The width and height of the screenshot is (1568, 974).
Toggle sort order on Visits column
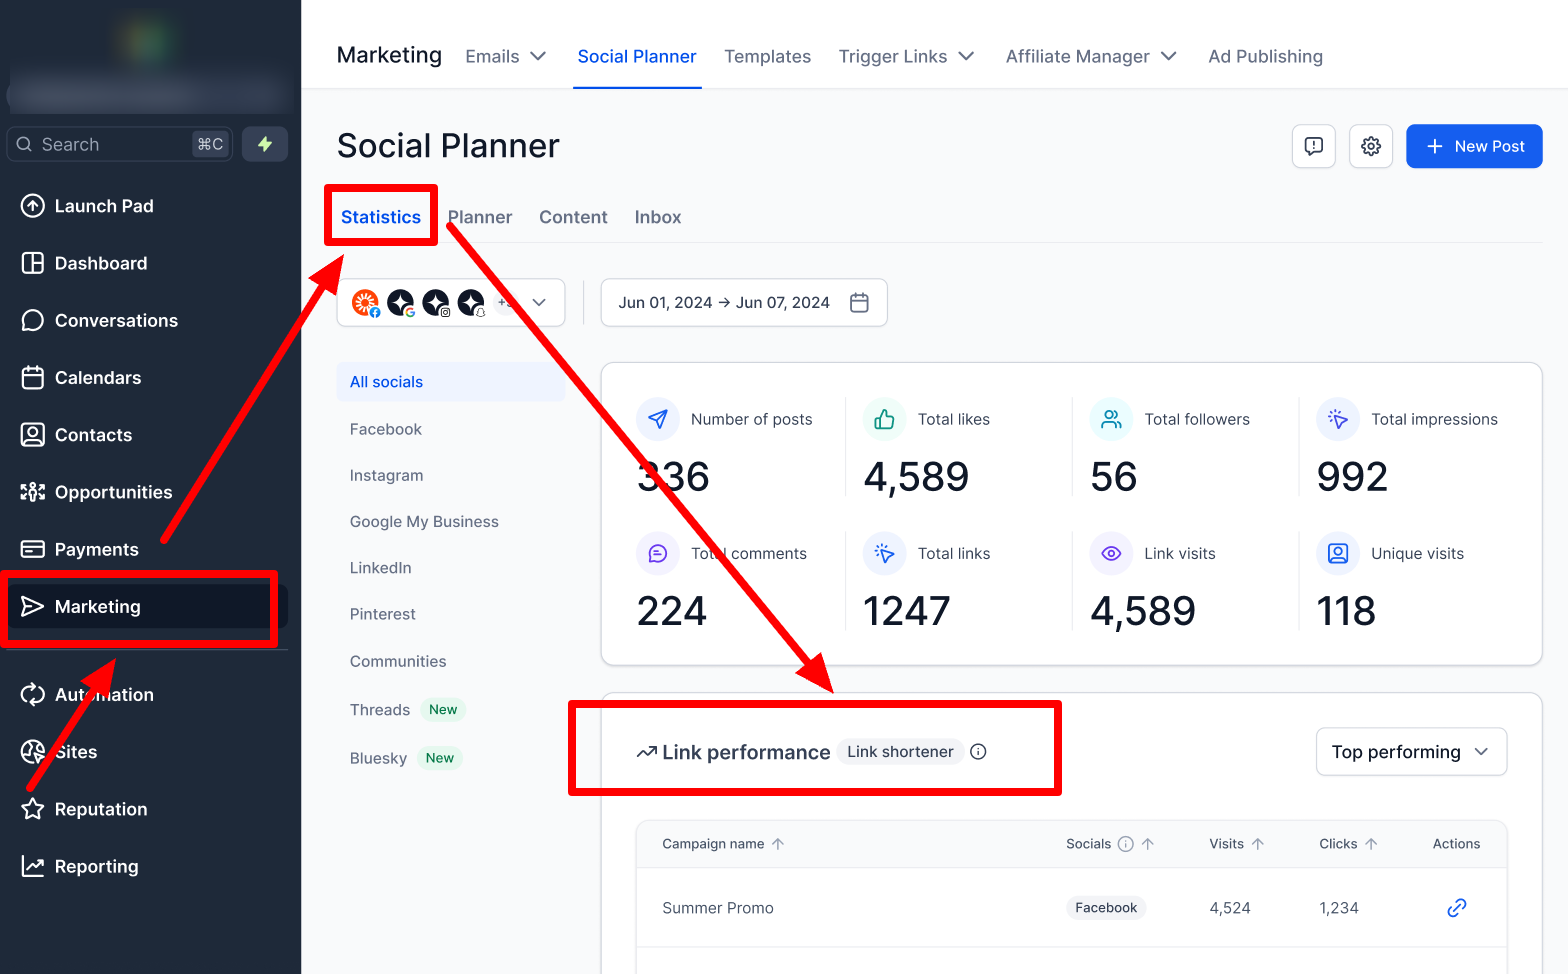(1258, 844)
